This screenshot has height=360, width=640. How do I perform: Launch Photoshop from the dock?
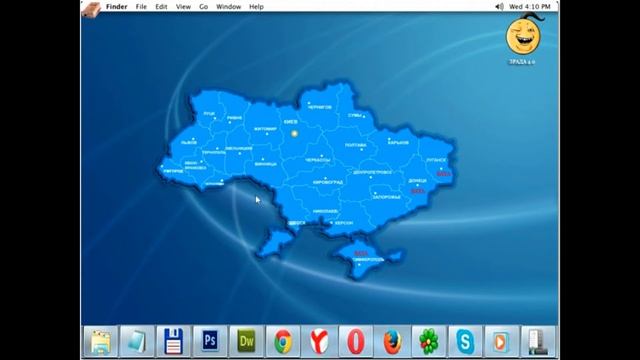click(210, 341)
